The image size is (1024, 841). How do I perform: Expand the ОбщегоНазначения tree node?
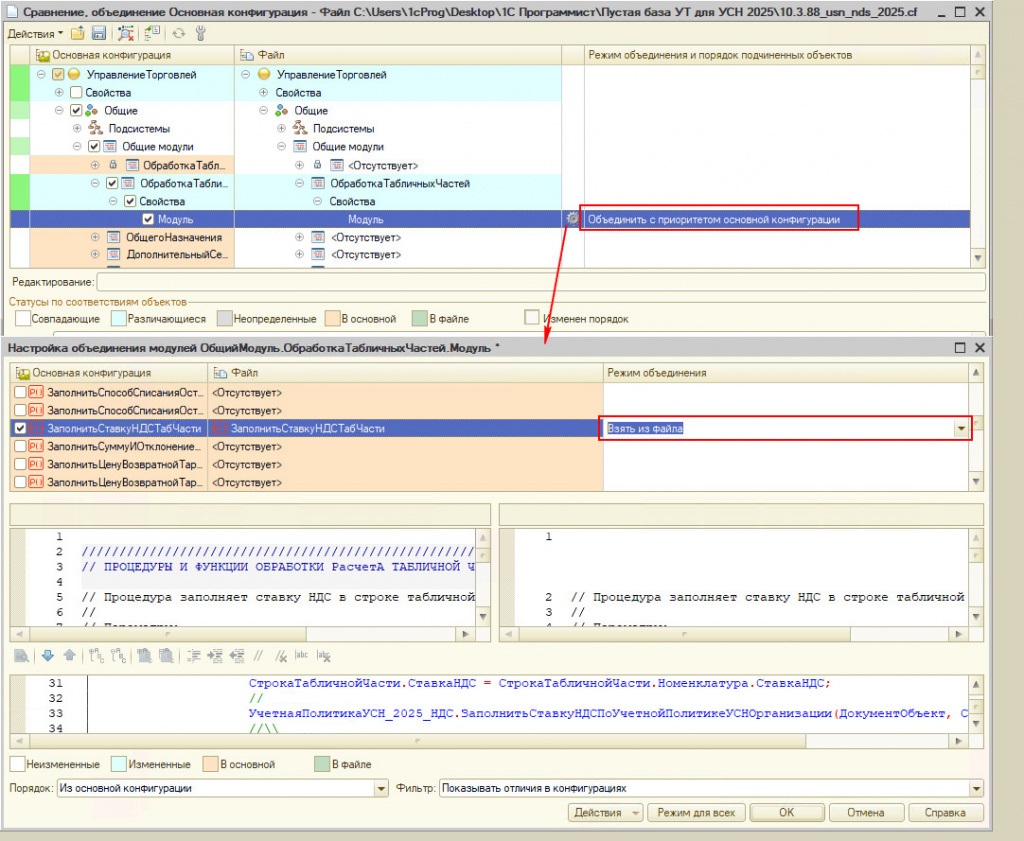95,237
